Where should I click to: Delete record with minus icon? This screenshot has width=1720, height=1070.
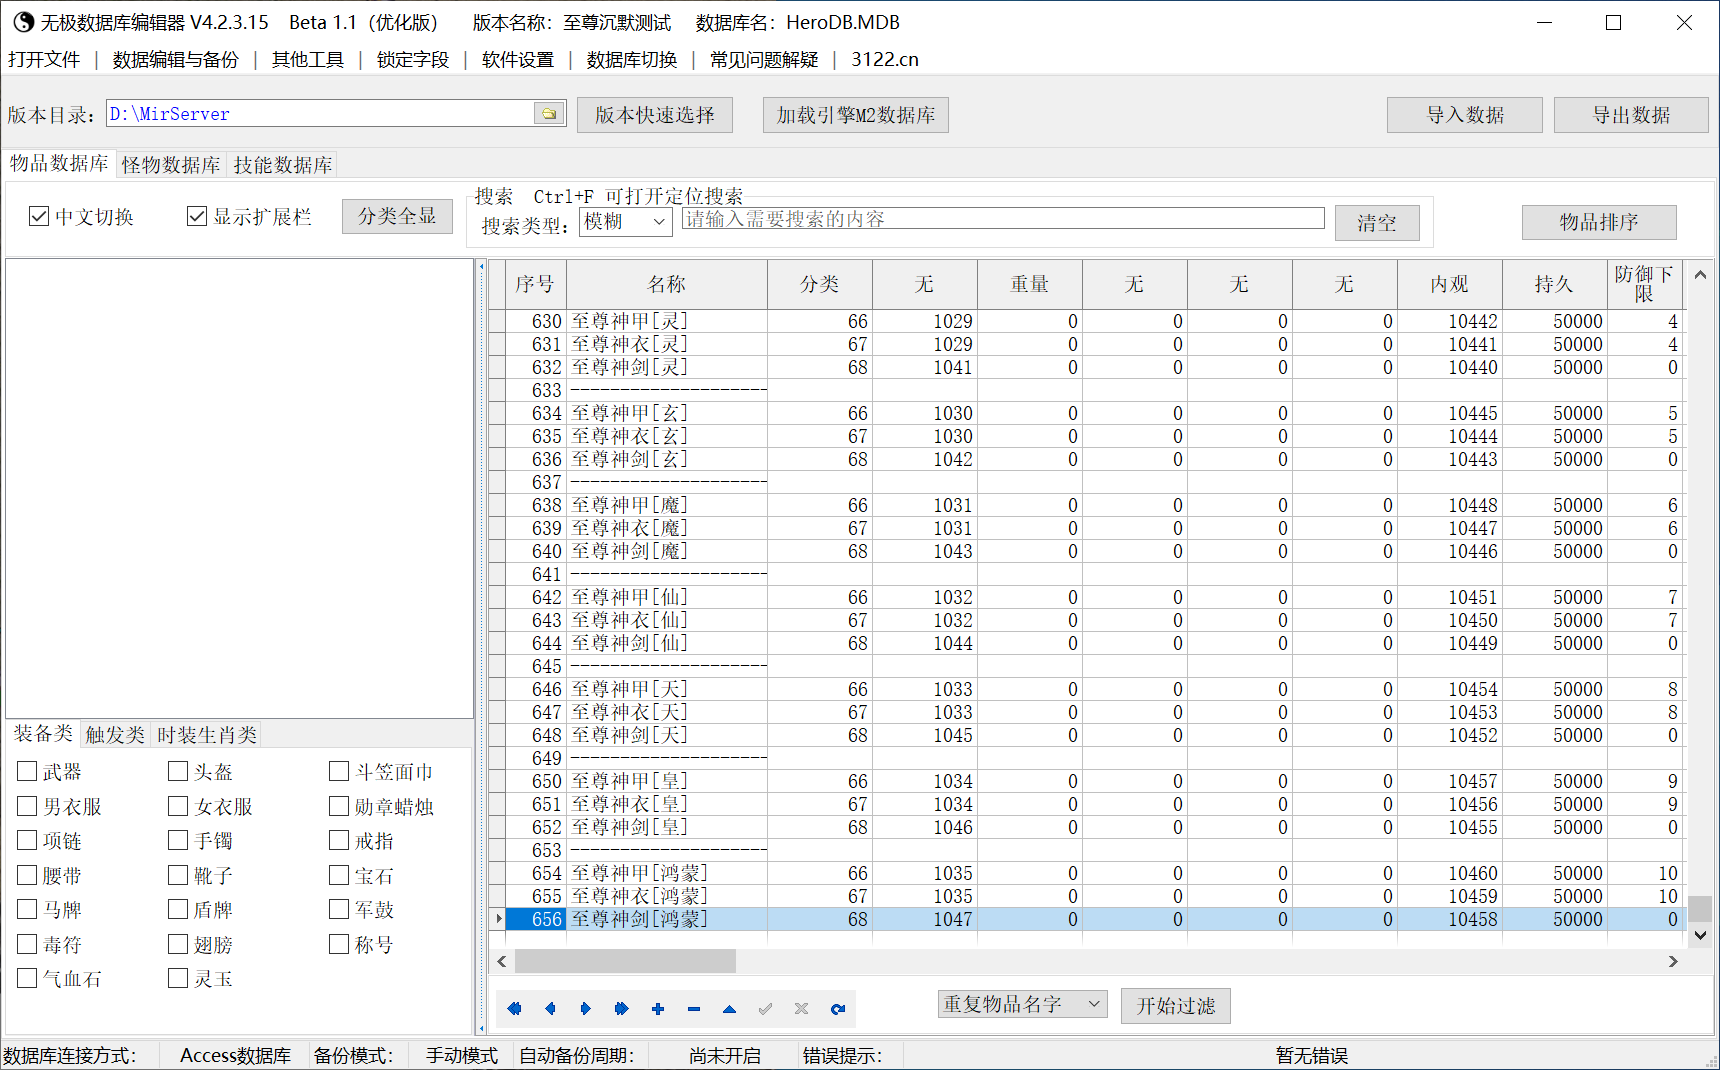pyautogui.click(x=694, y=1009)
